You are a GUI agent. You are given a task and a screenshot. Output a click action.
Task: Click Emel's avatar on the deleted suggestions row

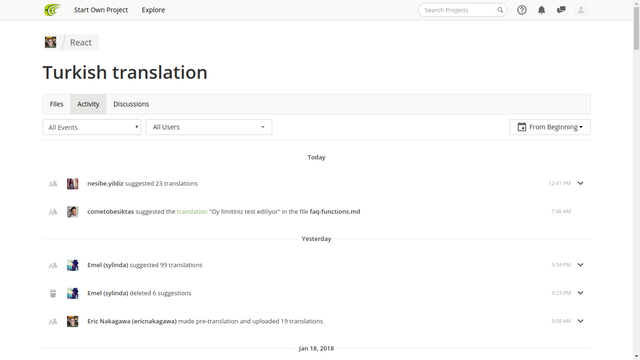73,293
